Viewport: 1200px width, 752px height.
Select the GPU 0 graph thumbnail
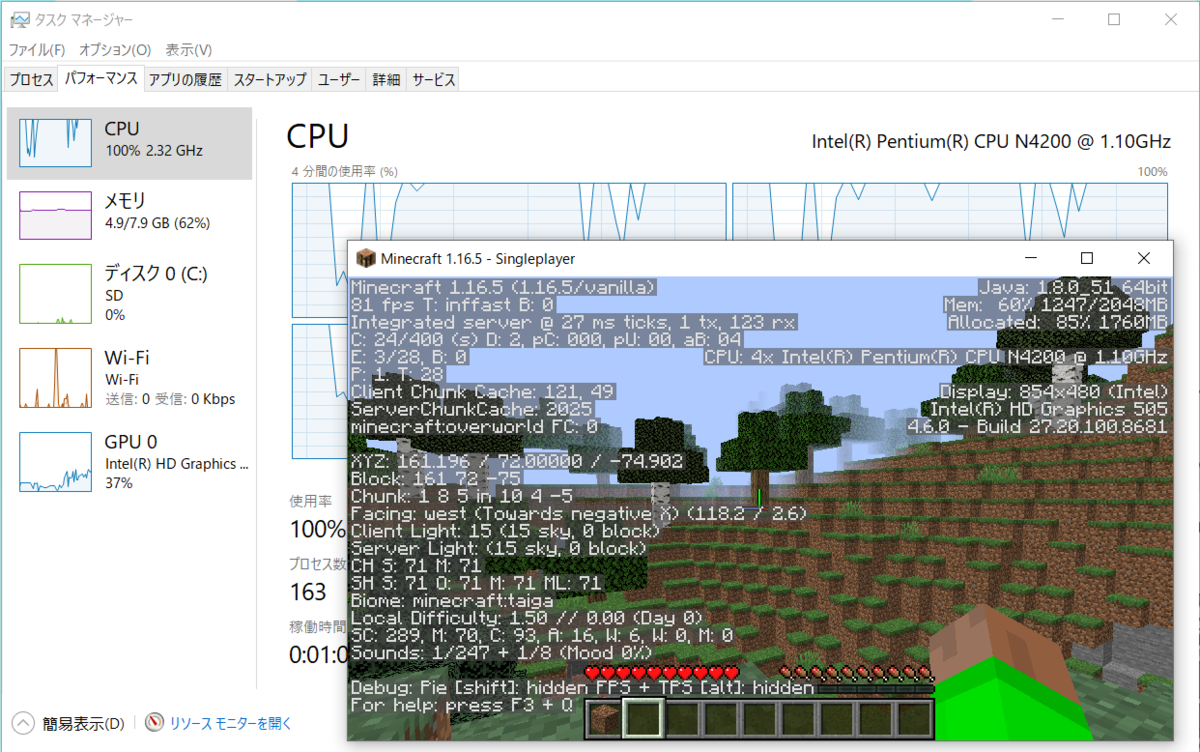pos(56,462)
